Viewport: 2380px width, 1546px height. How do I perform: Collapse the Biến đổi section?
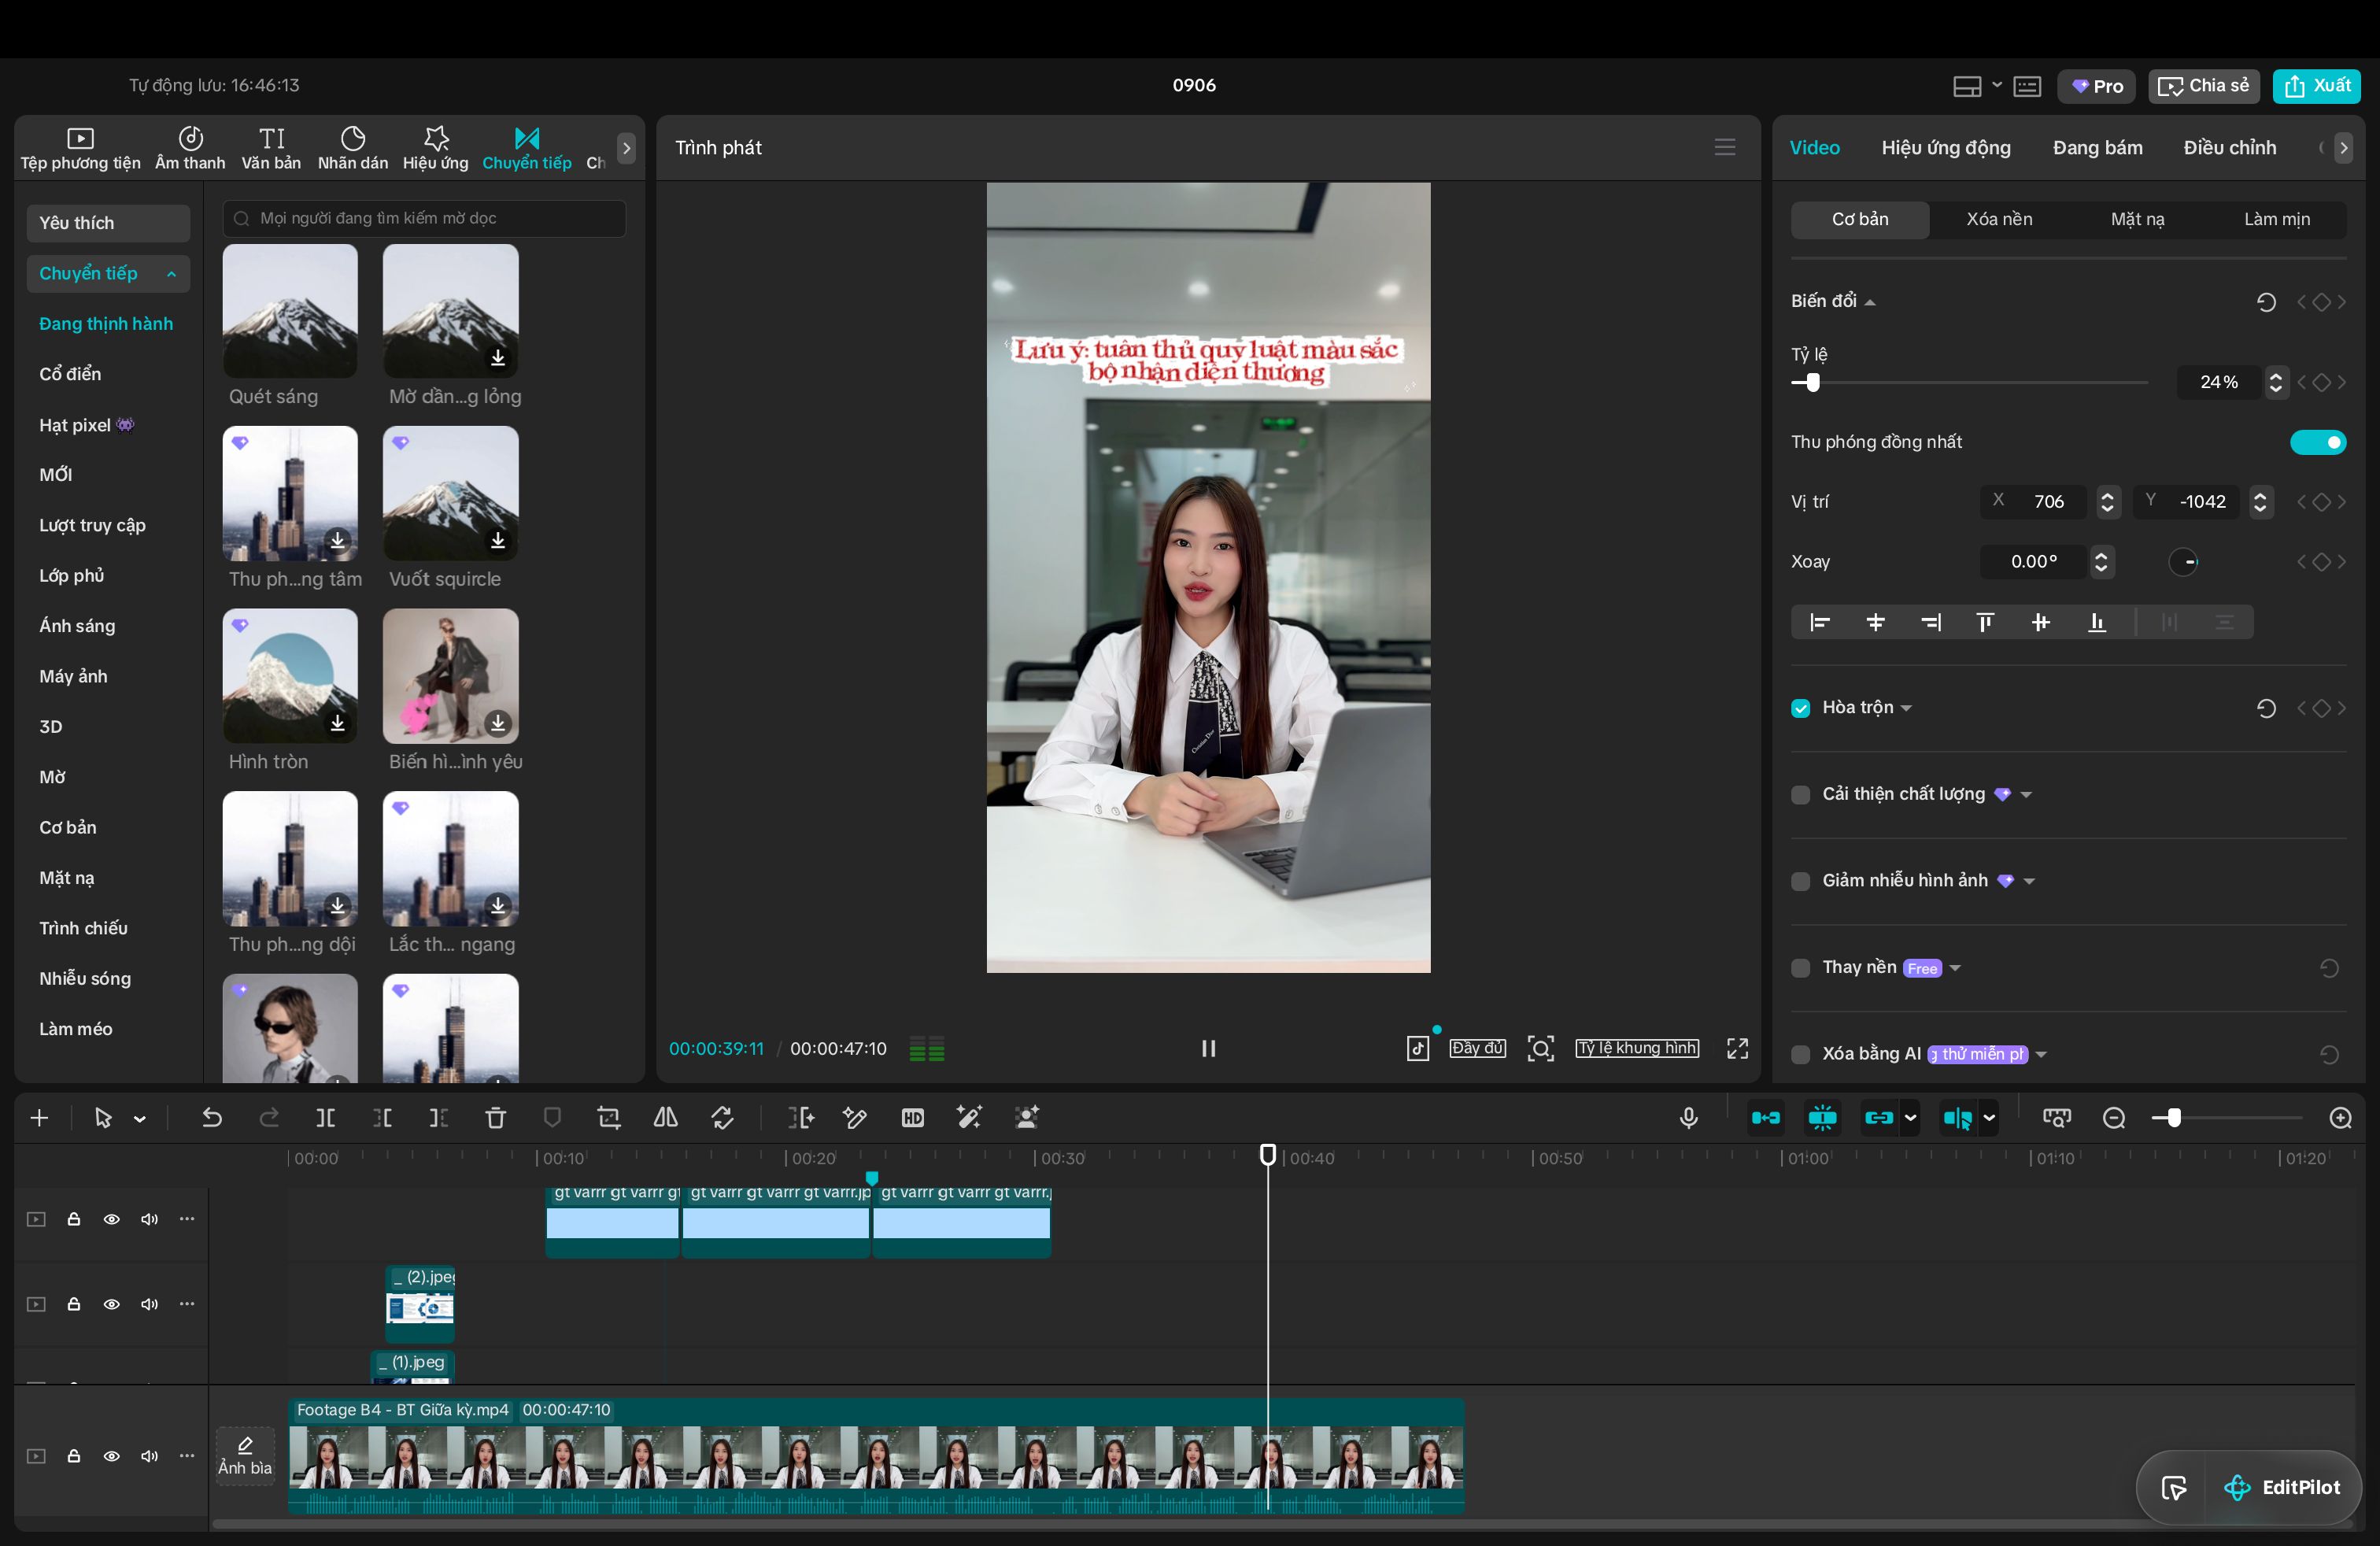[x=1870, y=302]
